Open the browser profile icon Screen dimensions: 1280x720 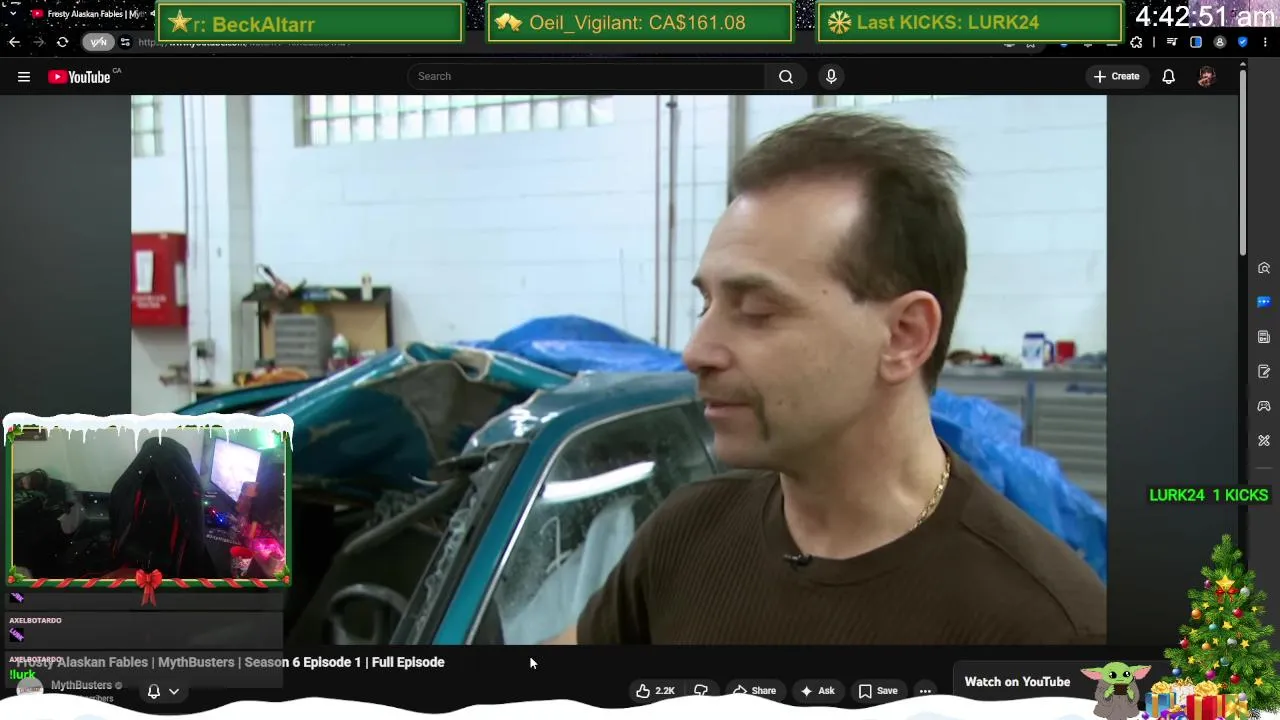[x=1219, y=42]
